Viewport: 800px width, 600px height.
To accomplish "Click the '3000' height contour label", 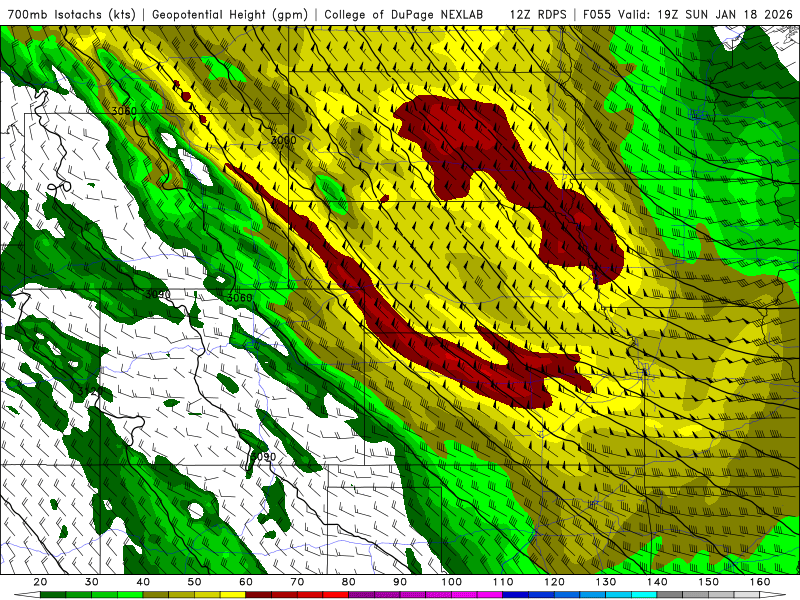I will click(x=283, y=140).
